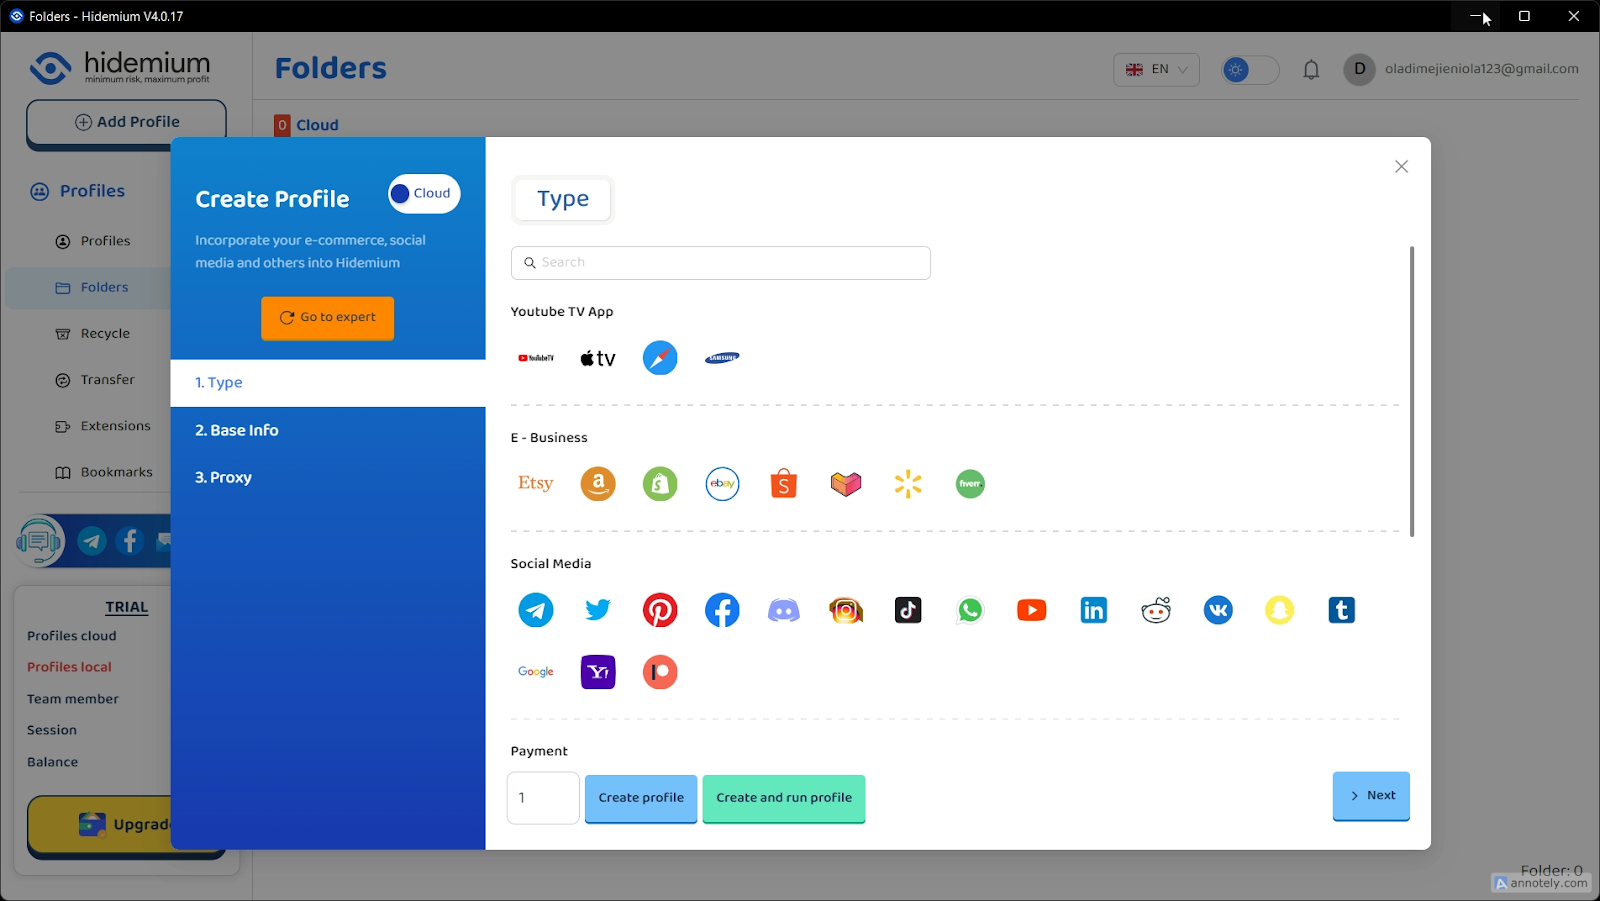Pick the Tumblr icon
The width and height of the screenshot is (1600, 901).
click(x=1342, y=610)
